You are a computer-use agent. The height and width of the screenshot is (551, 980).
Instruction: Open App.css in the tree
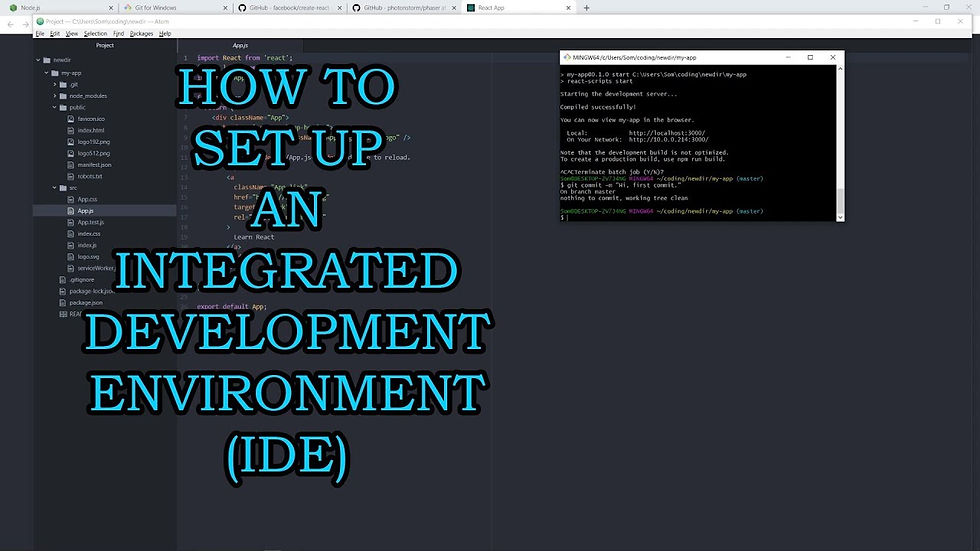click(x=88, y=199)
